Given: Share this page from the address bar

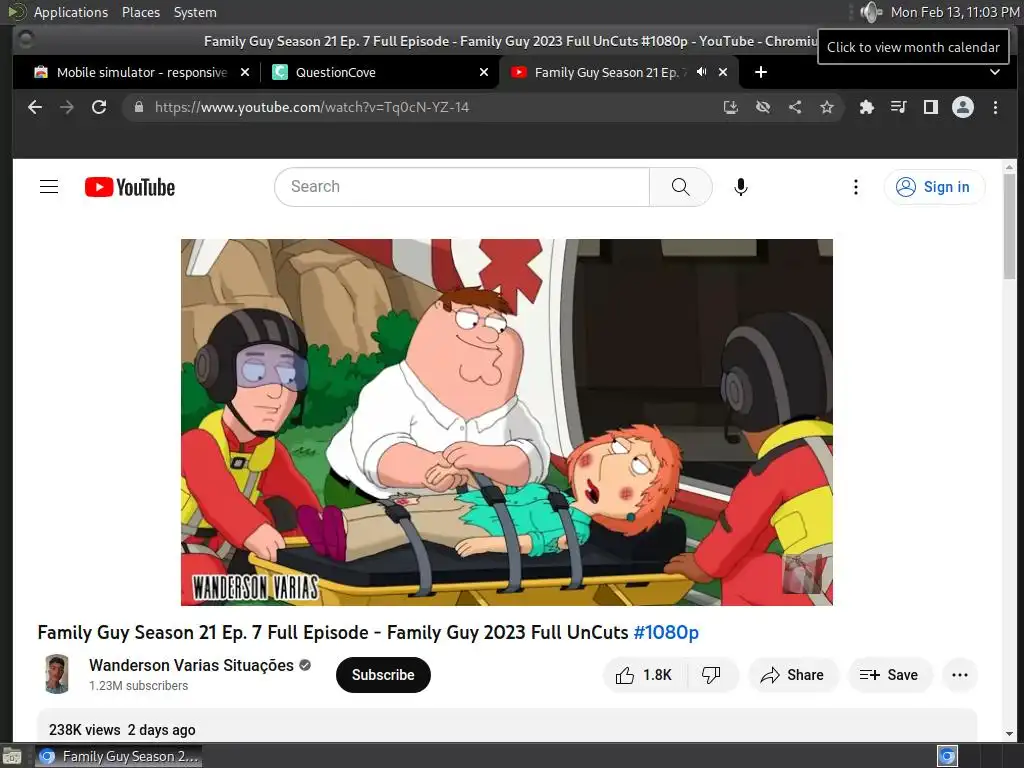Looking at the screenshot, I should 795,107.
